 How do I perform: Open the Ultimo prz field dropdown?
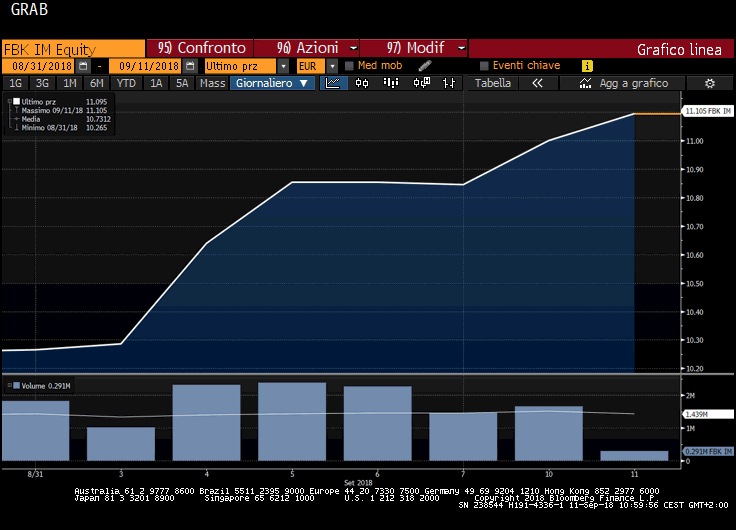pos(284,65)
